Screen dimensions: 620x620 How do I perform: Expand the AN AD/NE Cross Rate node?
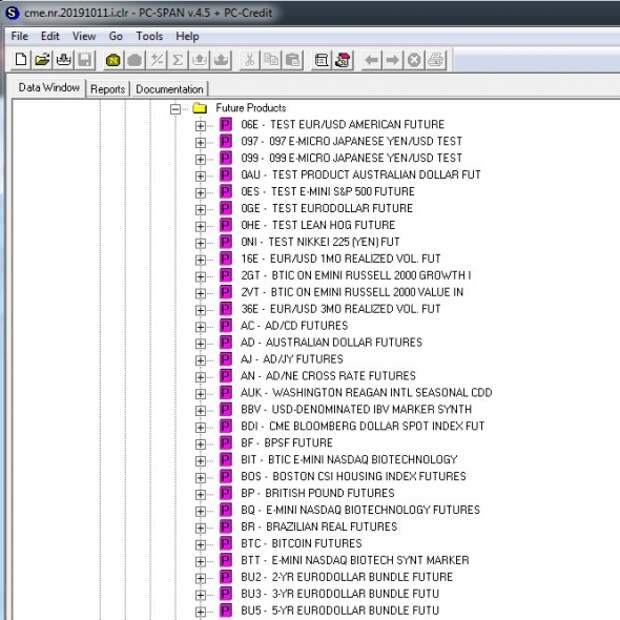(200, 377)
